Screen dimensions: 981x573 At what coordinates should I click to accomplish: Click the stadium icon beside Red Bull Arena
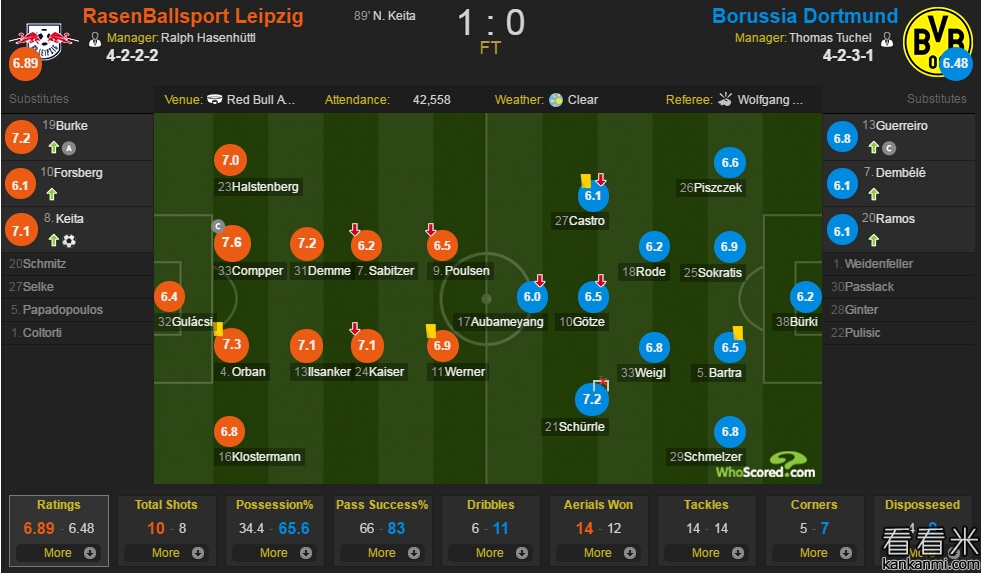pyautogui.click(x=214, y=100)
